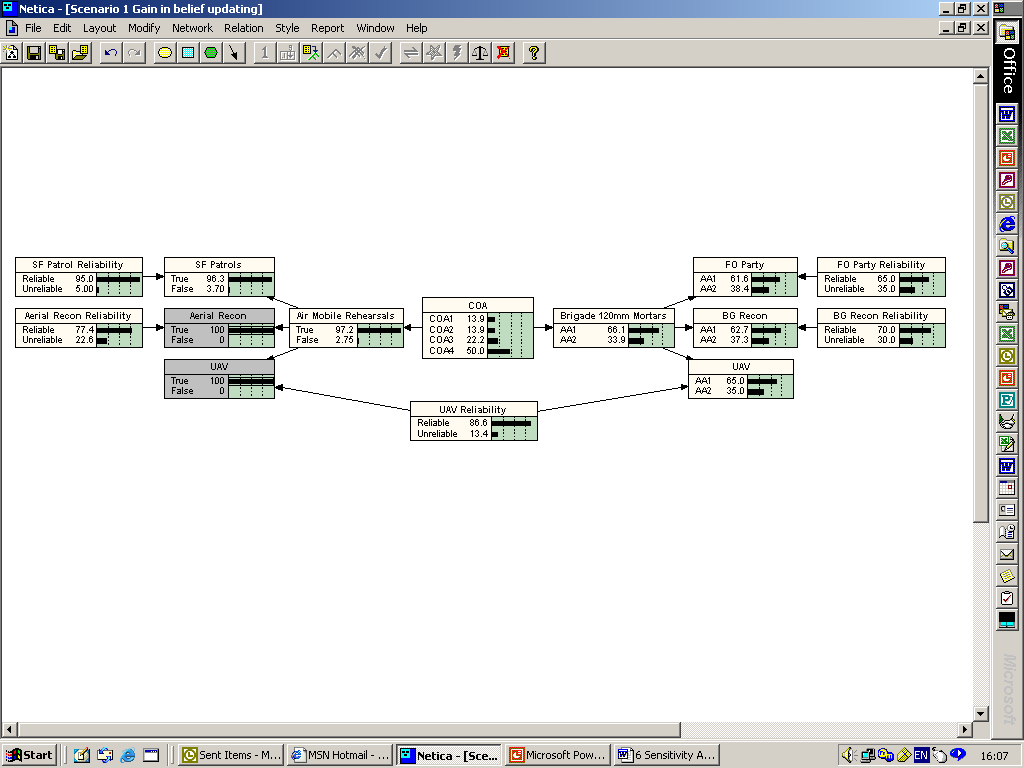The image size is (1024, 768).
Task: Click the grid-with-green-figure toolbar icon
Action: pos(311,53)
